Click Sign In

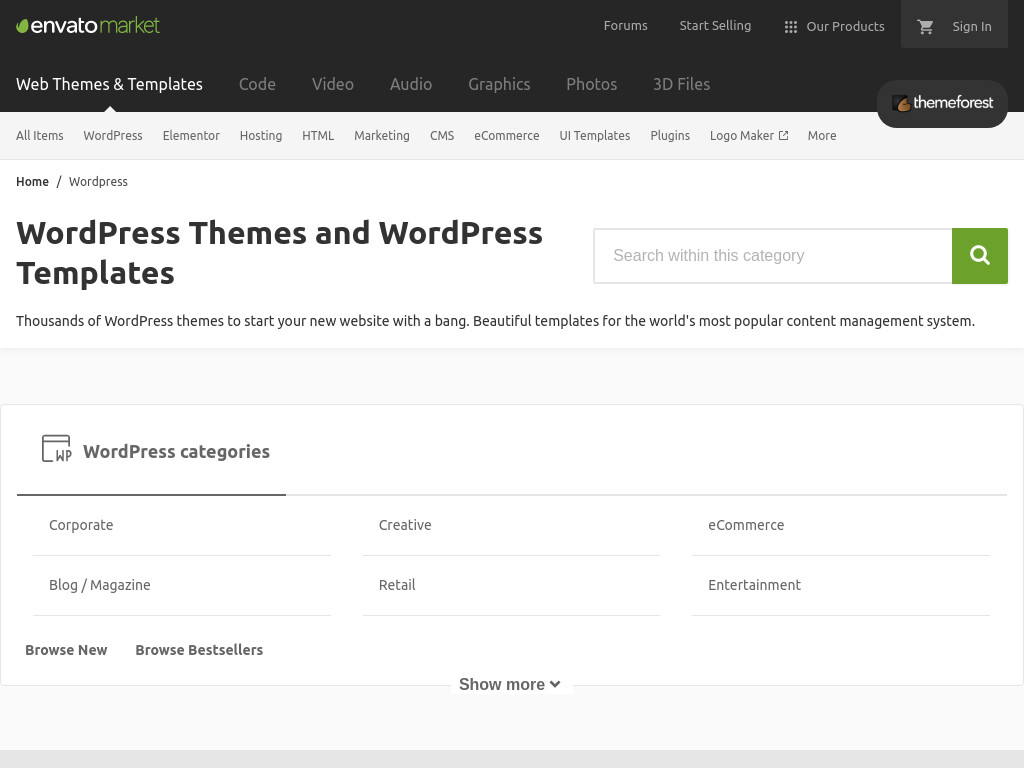point(972,27)
